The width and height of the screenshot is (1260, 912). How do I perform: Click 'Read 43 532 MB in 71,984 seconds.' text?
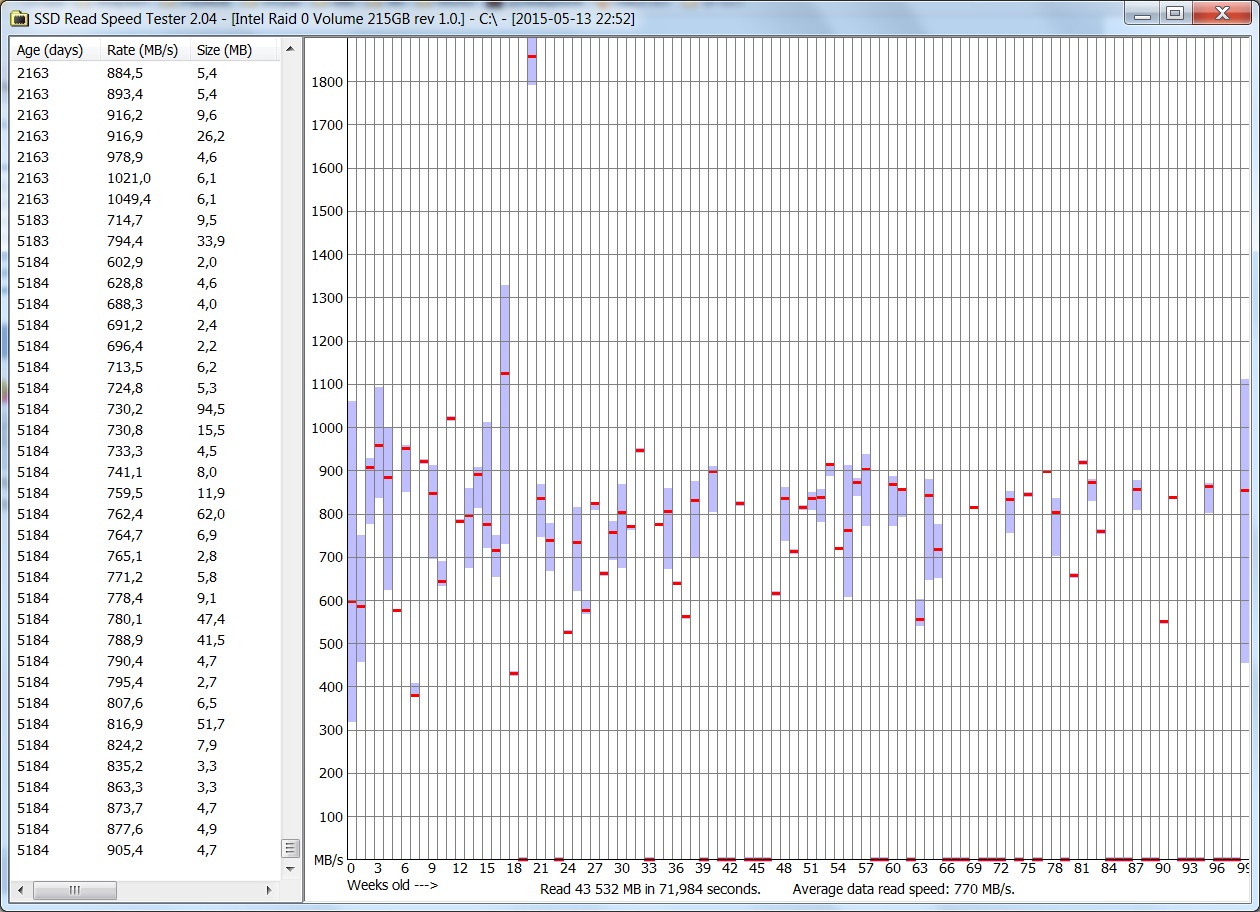coord(650,888)
